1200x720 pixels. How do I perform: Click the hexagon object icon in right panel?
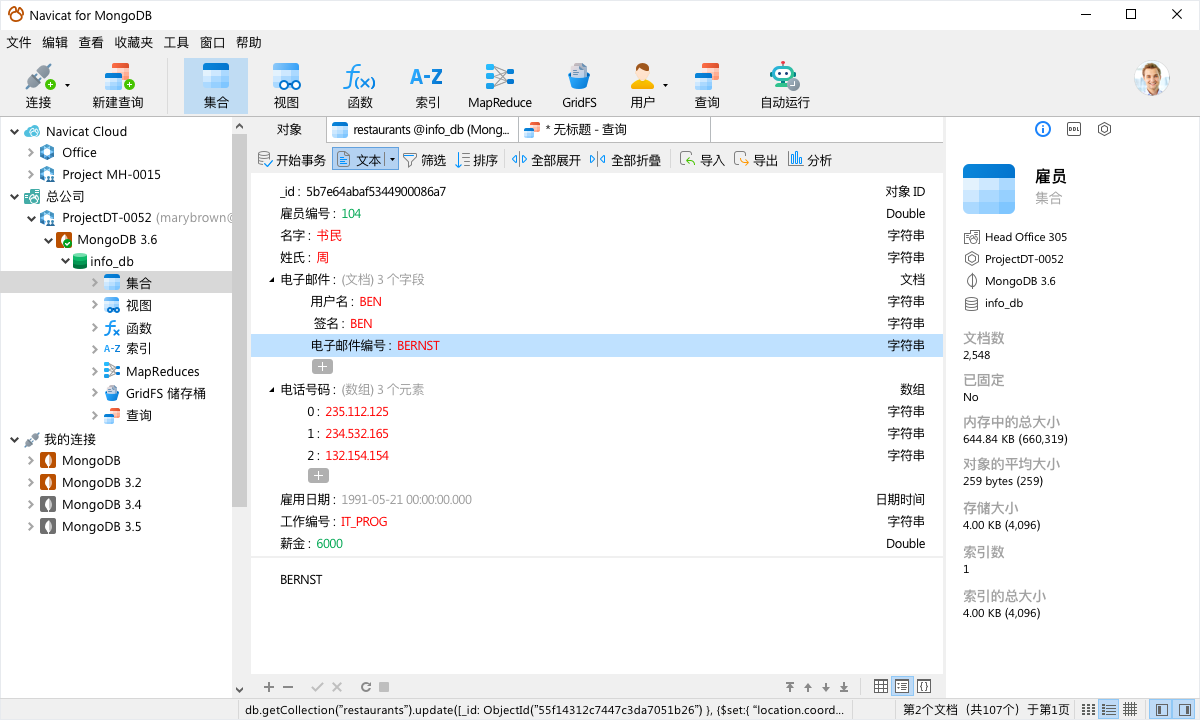click(1104, 129)
